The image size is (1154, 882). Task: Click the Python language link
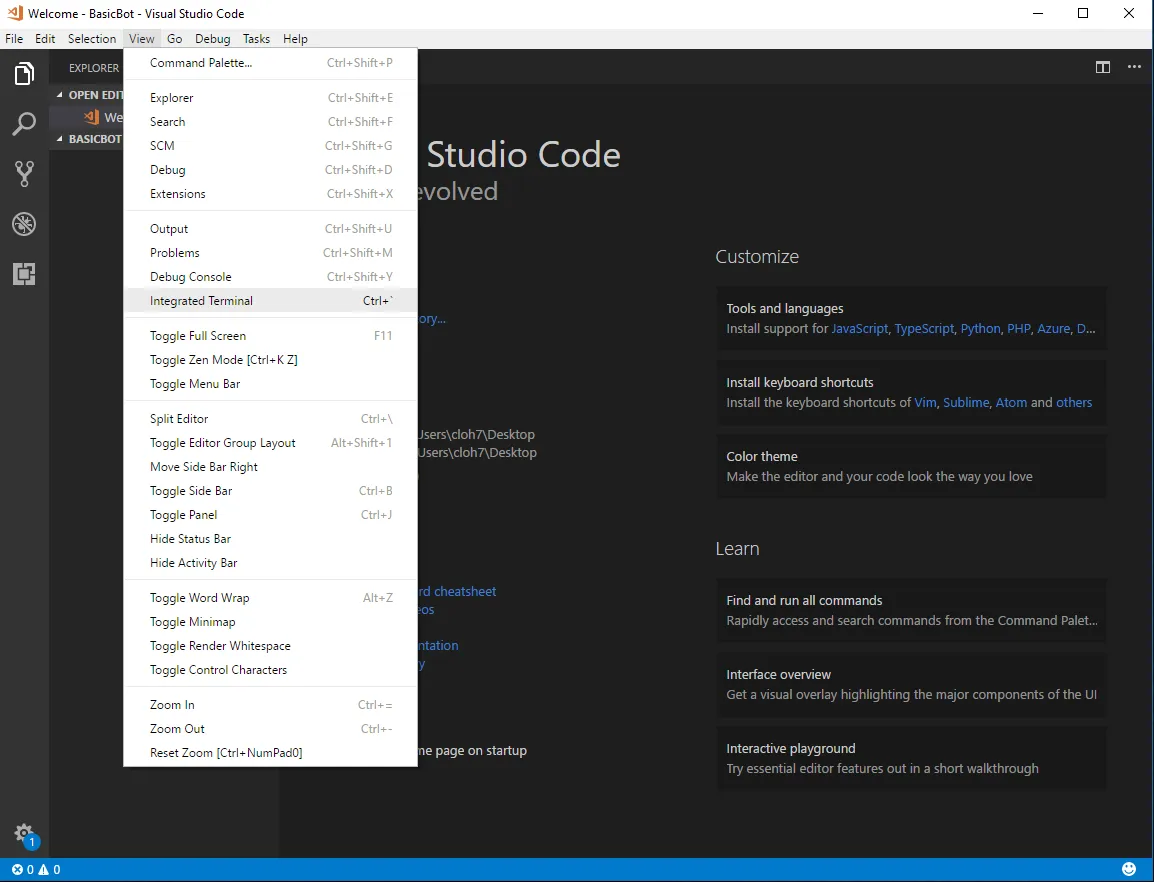pyautogui.click(x=980, y=329)
